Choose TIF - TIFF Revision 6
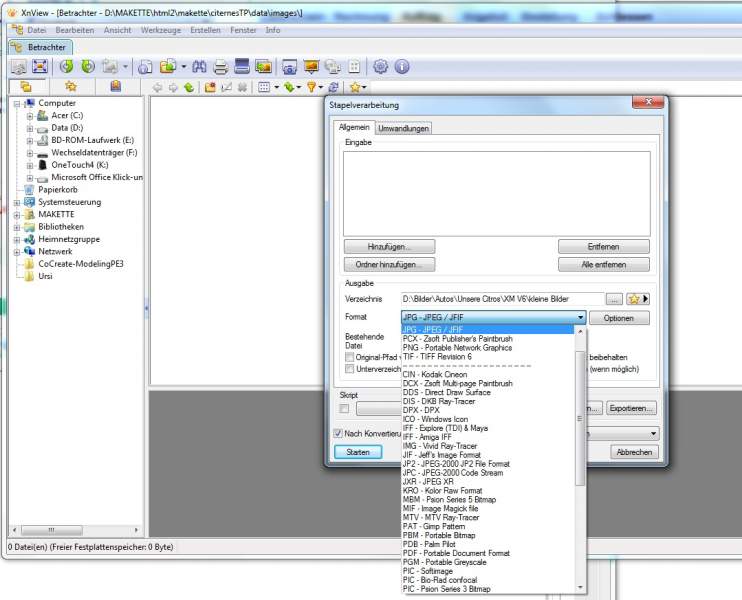 [x=487, y=357]
